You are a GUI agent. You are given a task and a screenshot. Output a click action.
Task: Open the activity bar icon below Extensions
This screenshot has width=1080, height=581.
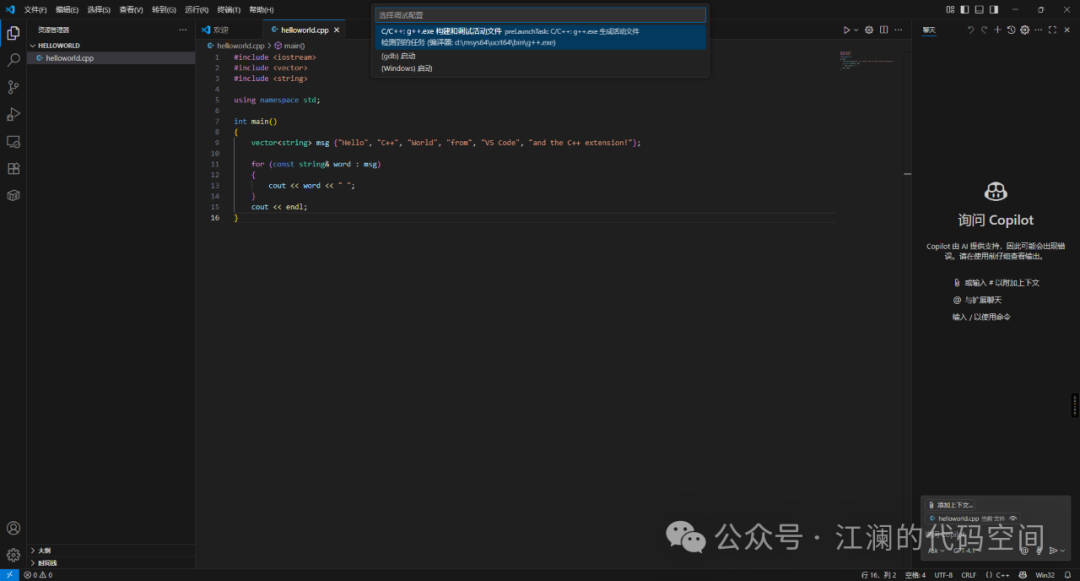(13, 196)
